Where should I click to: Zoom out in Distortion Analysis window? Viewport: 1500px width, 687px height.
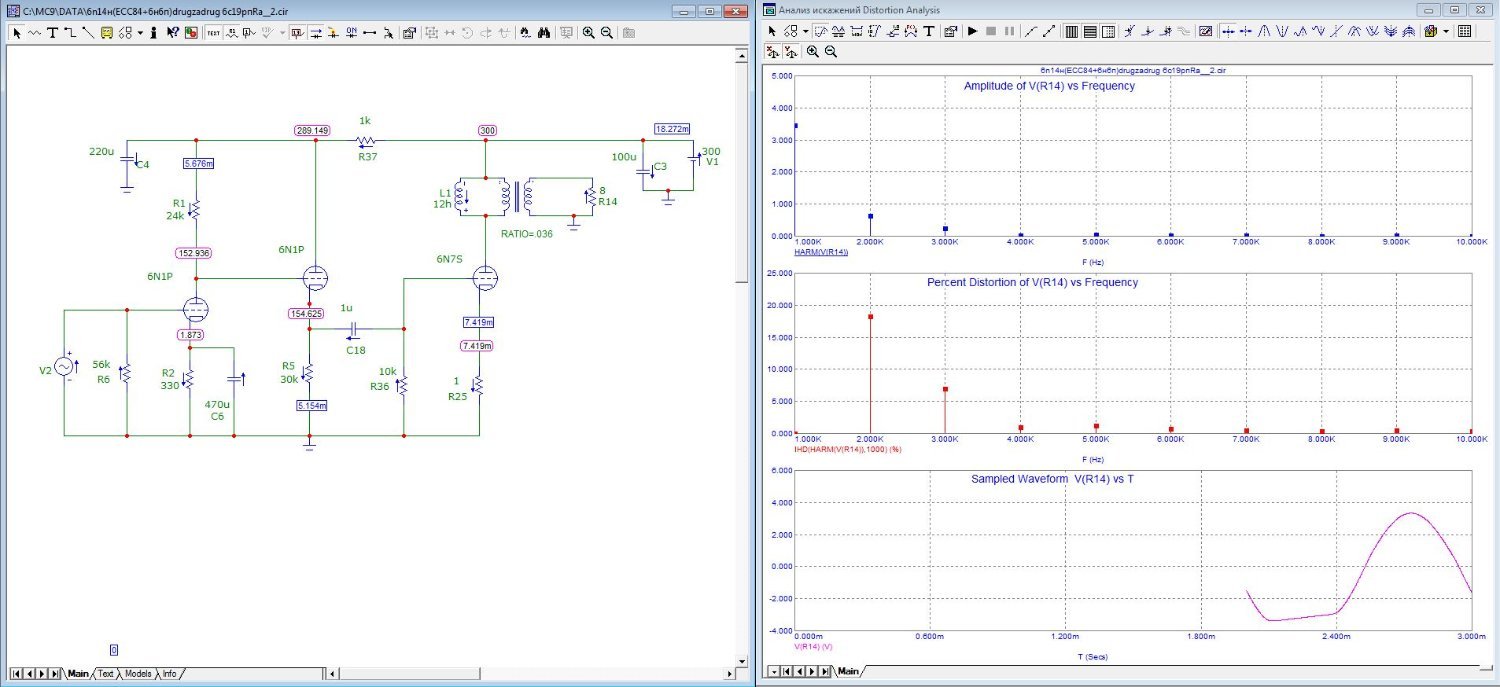click(831, 52)
